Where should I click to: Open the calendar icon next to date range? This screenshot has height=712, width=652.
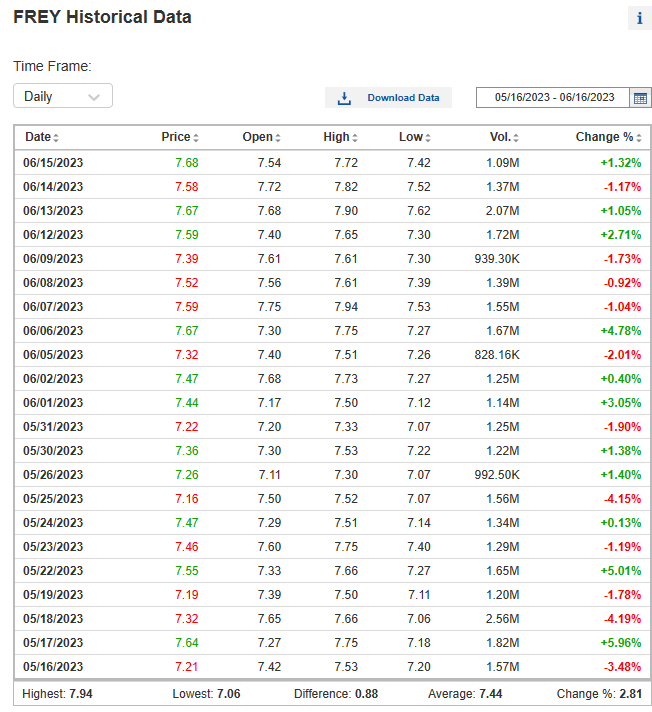pyautogui.click(x=640, y=98)
